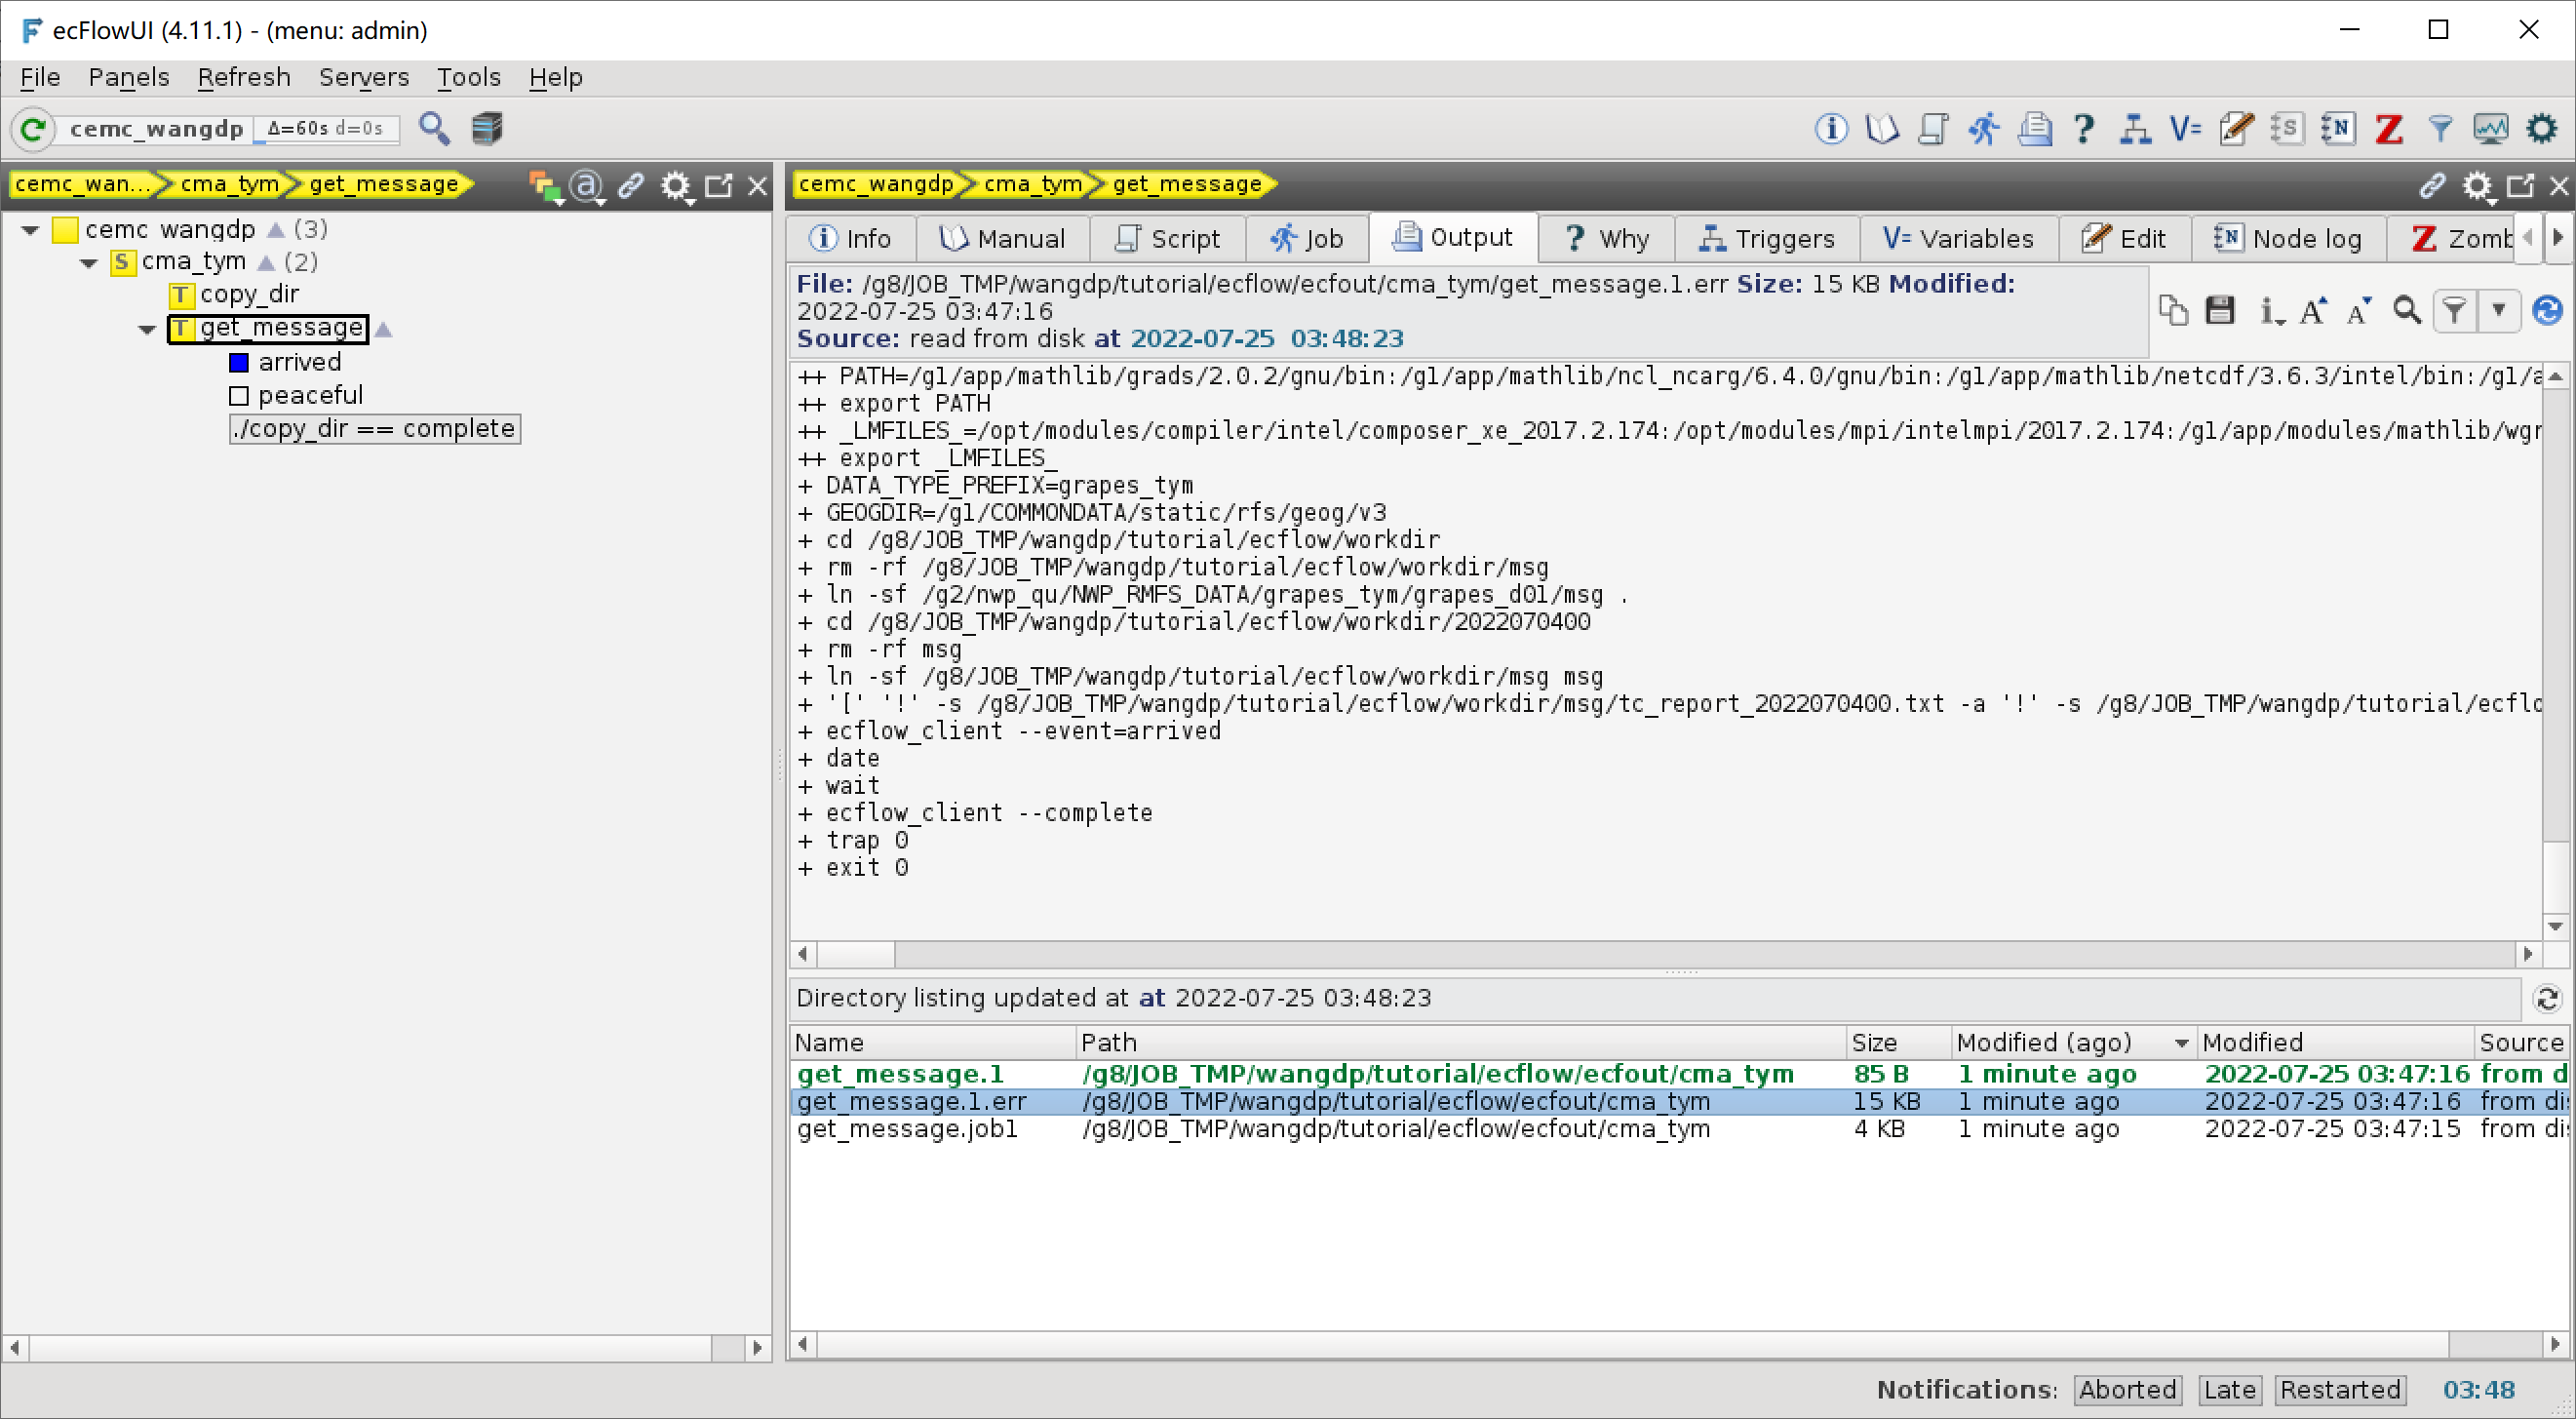This screenshot has width=2576, height=1419.
Task: Detach the right info panel
Action: click(x=2520, y=186)
